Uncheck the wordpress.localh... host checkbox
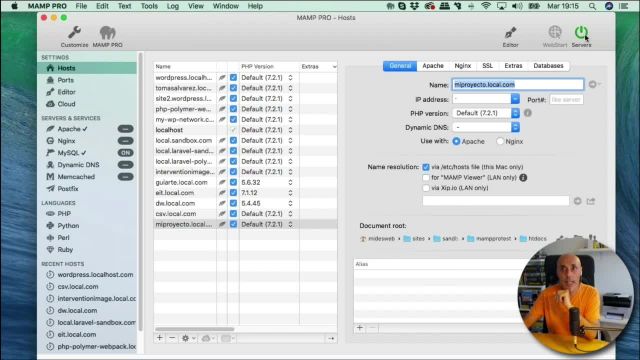The image size is (640, 360). coord(233,77)
